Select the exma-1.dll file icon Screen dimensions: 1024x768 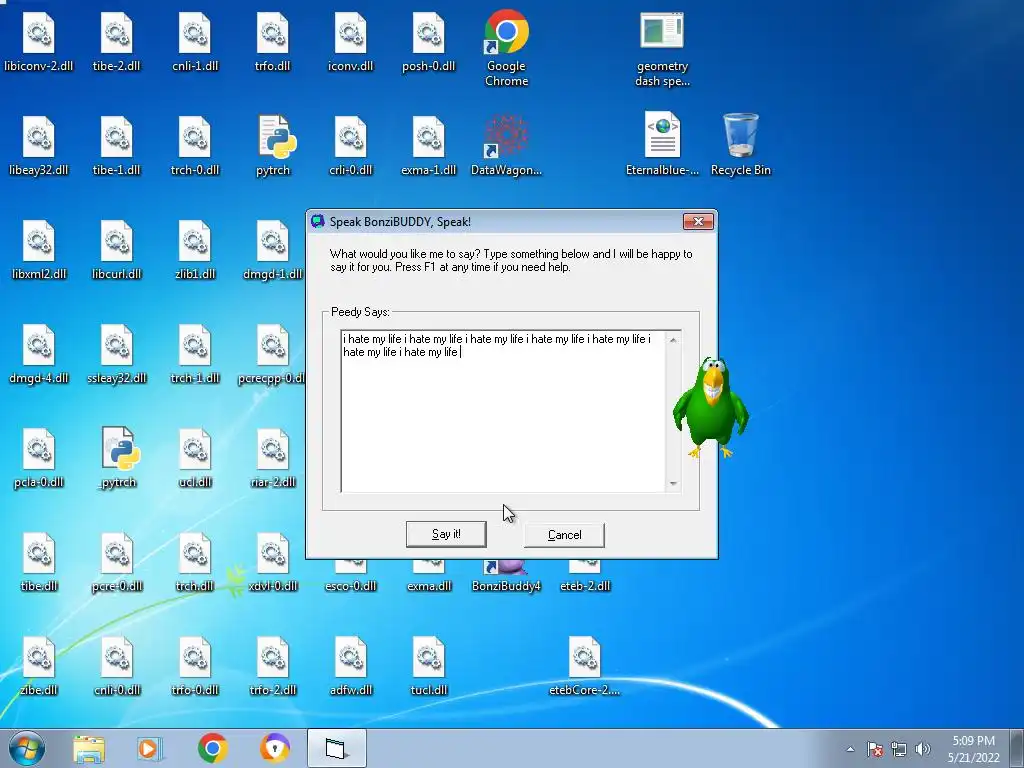pos(428,144)
